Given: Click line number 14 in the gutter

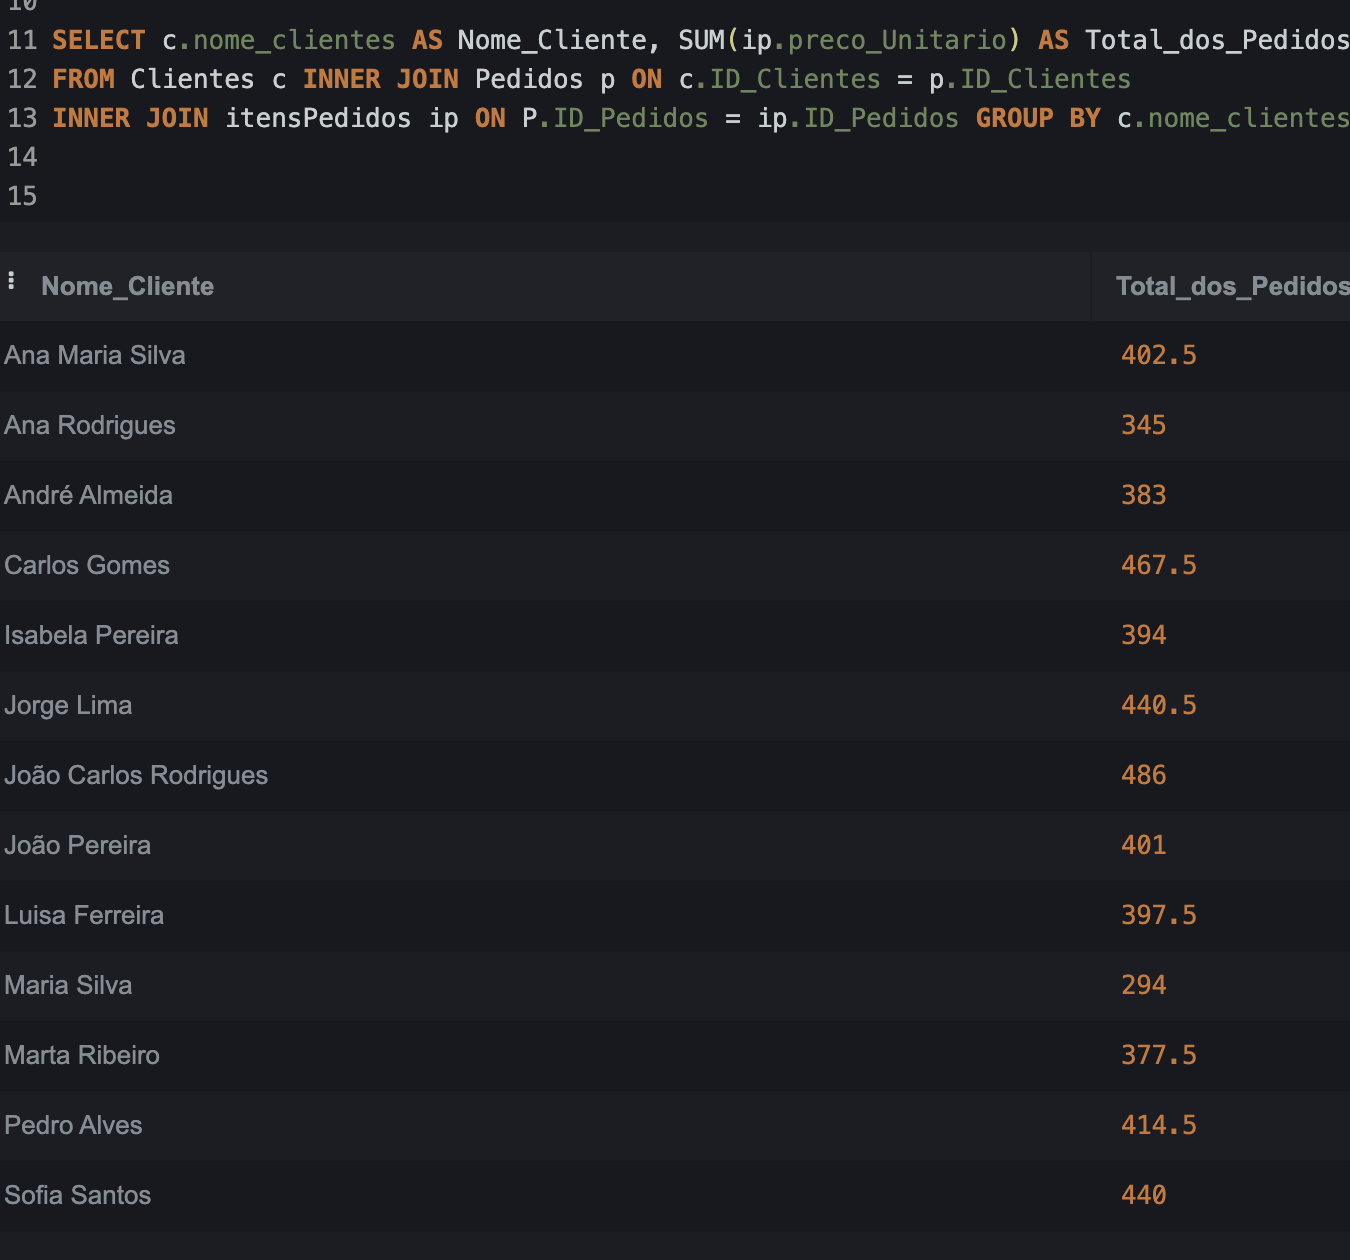Looking at the screenshot, I should (x=22, y=157).
